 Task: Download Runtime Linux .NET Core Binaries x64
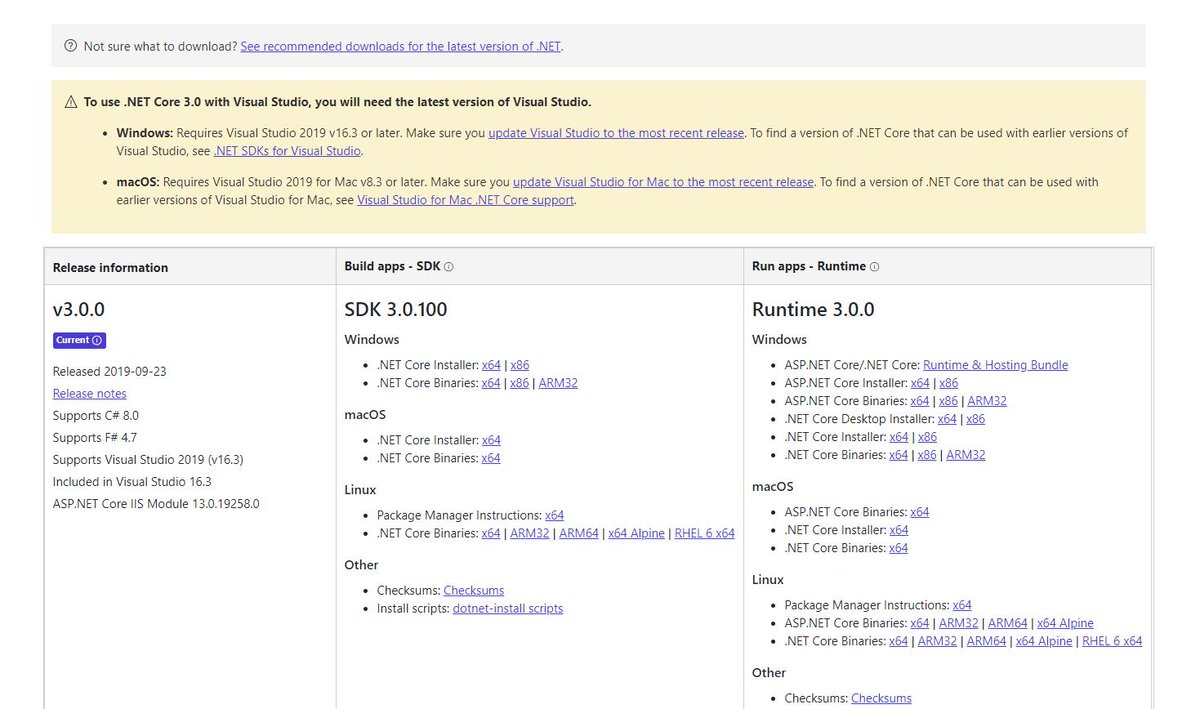(899, 641)
